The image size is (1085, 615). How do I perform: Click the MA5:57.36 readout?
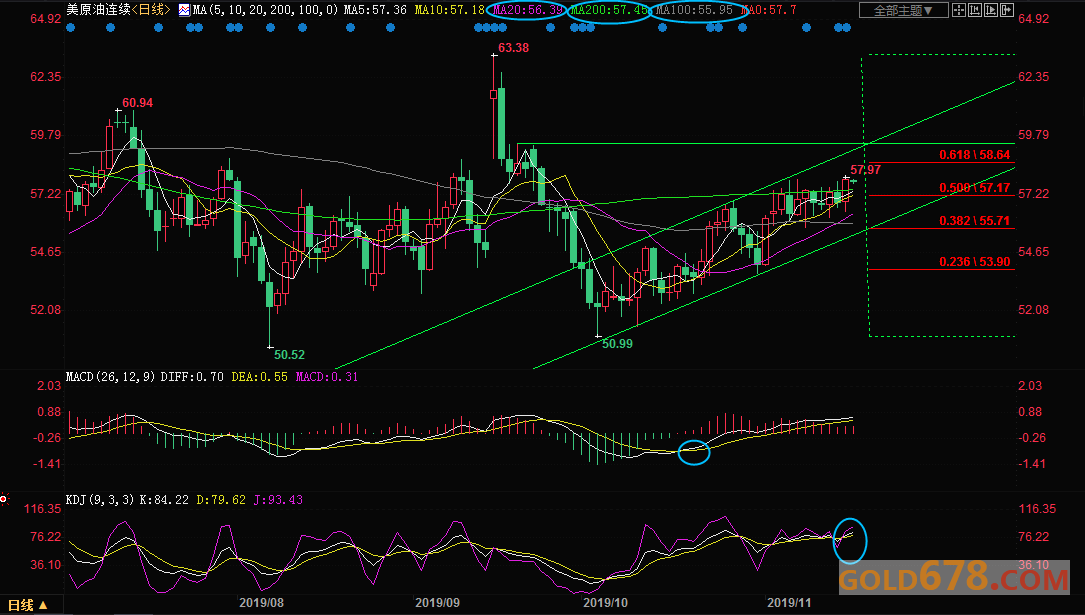(376, 10)
